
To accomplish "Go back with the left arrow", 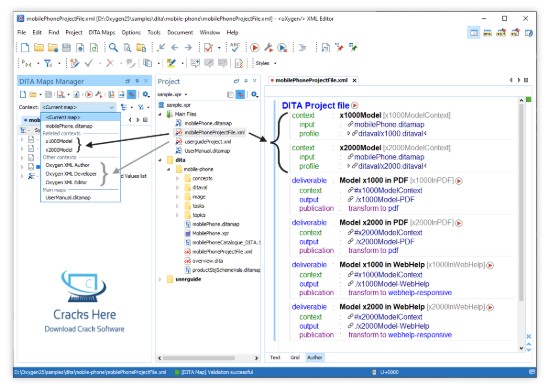I will click(175, 47).
